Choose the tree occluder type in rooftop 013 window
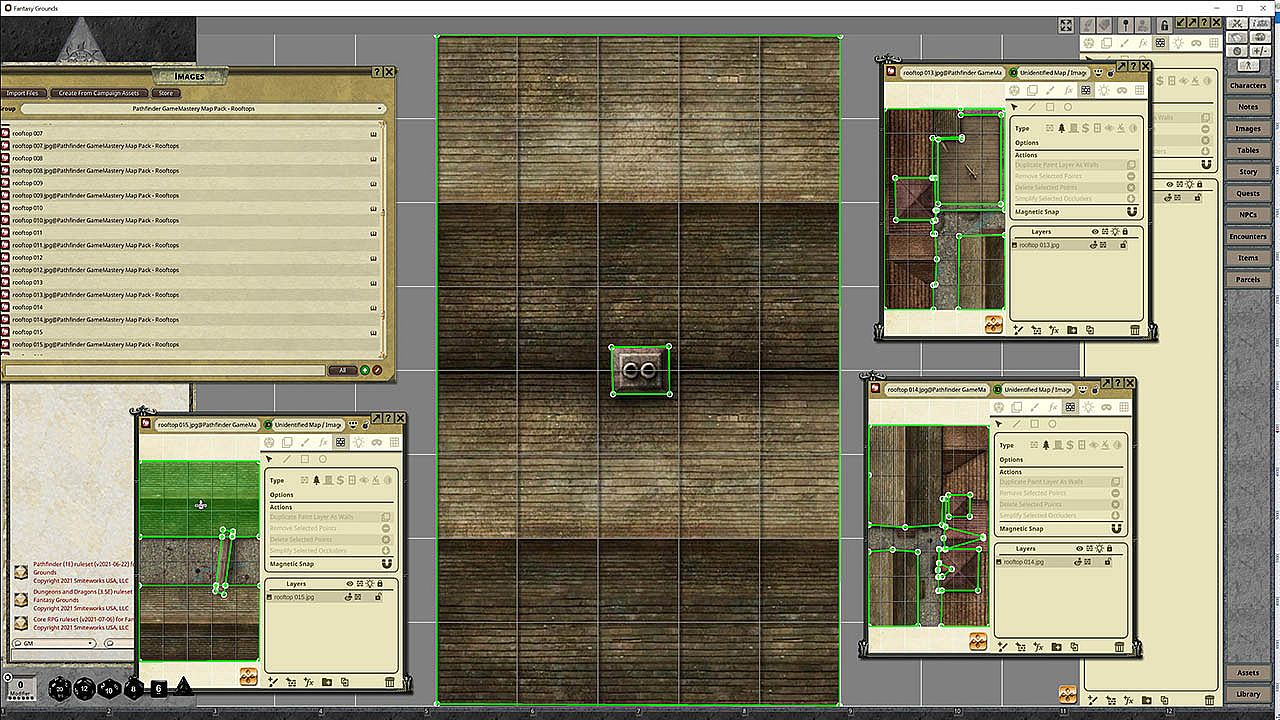This screenshot has width=1280, height=720. pyautogui.click(x=1062, y=128)
